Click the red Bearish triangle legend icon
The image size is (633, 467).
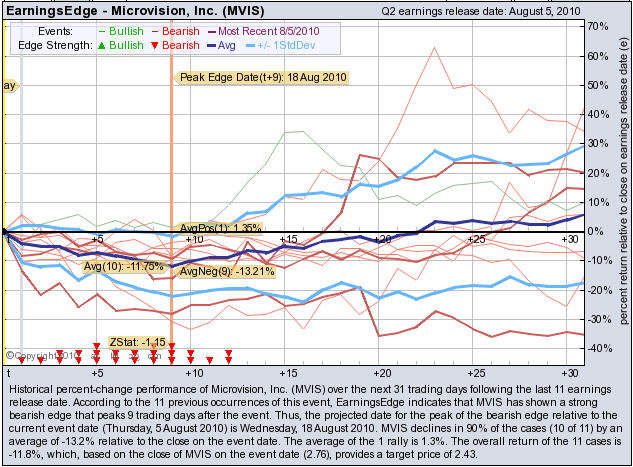154,46
